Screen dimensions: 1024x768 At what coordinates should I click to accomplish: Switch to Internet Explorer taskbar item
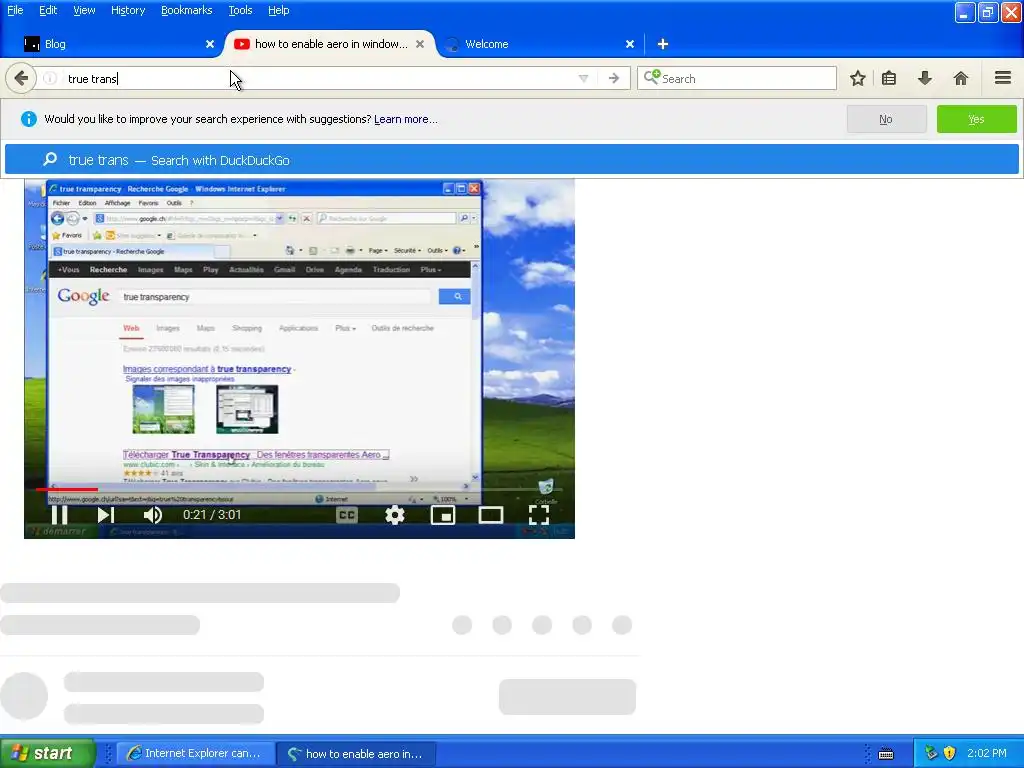194,753
